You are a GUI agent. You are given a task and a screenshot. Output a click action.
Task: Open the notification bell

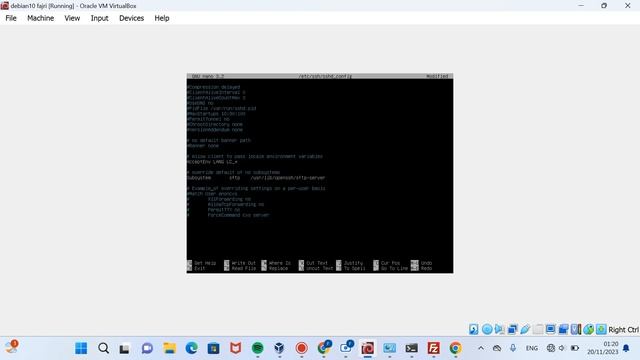(x=626, y=348)
